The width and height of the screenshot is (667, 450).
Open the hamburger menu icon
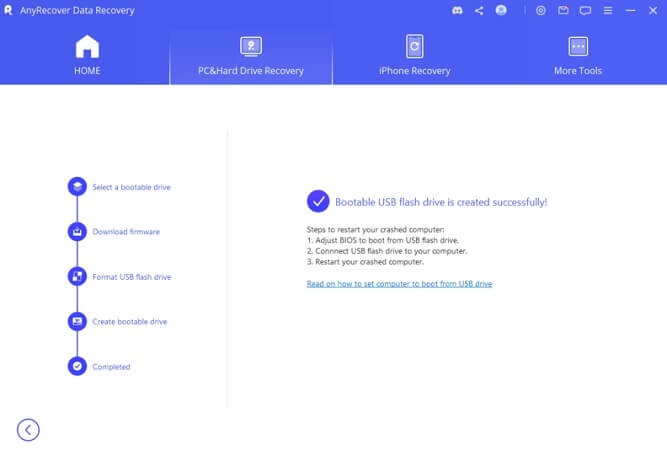click(608, 11)
